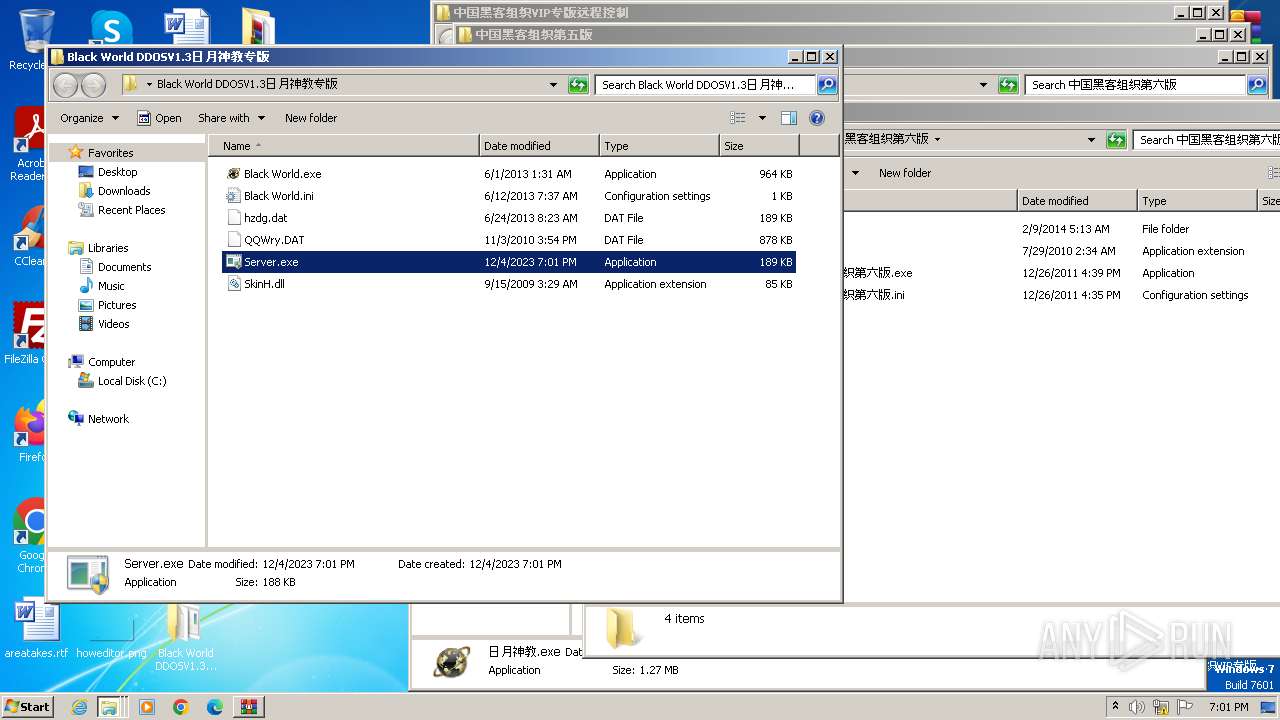Viewport: 1280px width, 720px height.
Task: Open Desktop in navigation pane
Action: click(x=117, y=172)
